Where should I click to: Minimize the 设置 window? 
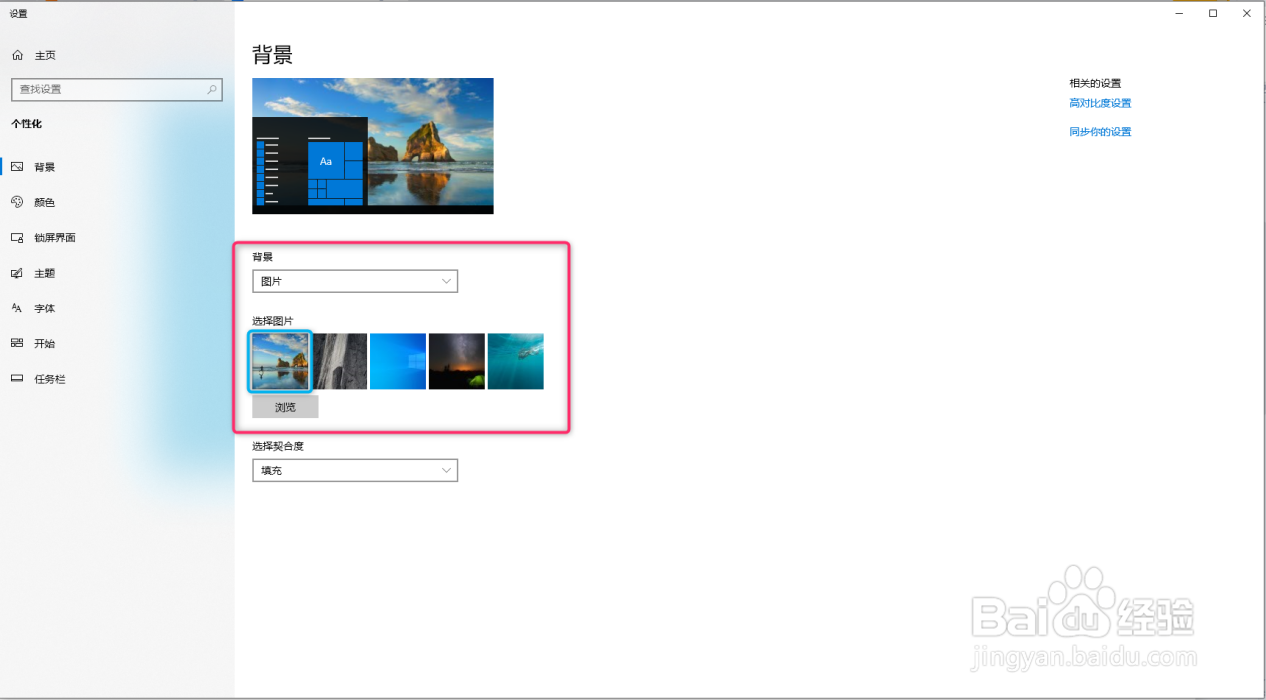pos(1178,13)
